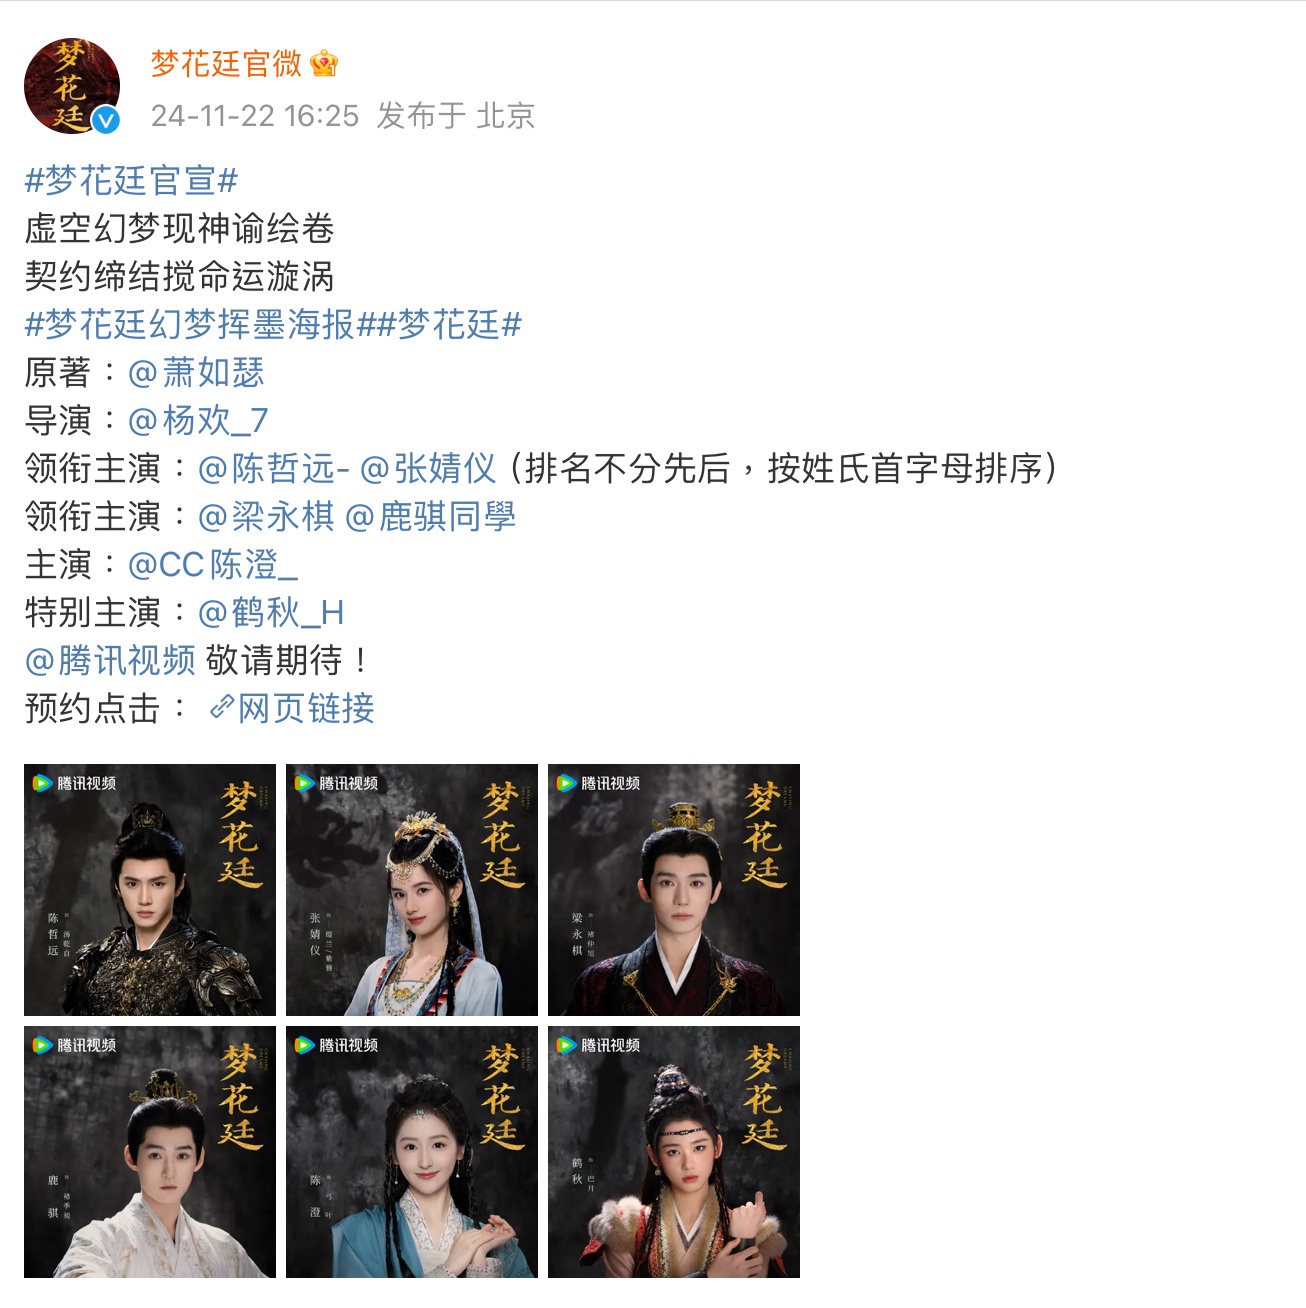1306x1308 pixels.
Task: Open the 网页链接 reservation link
Action: click(306, 709)
